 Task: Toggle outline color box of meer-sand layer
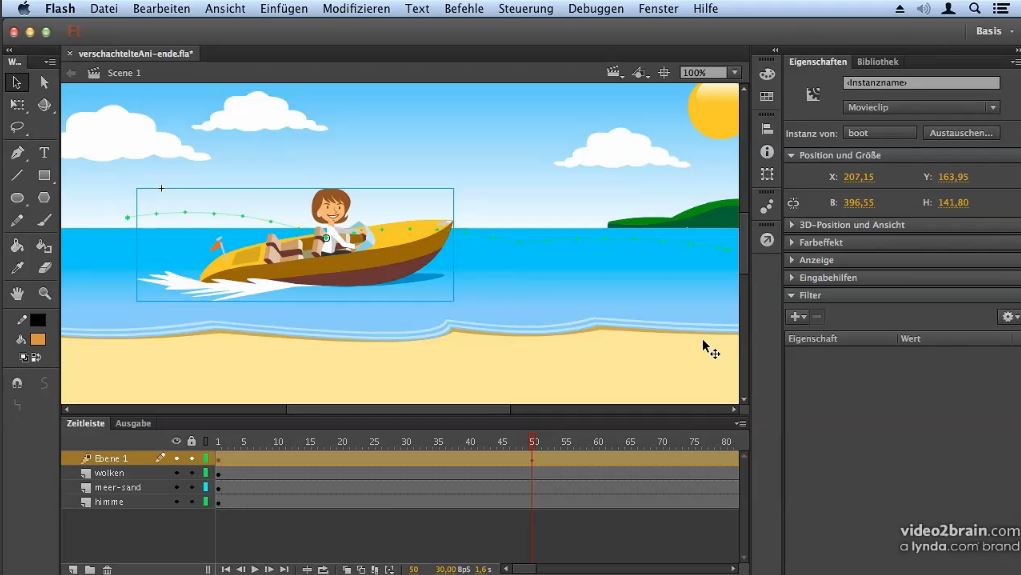tap(206, 487)
